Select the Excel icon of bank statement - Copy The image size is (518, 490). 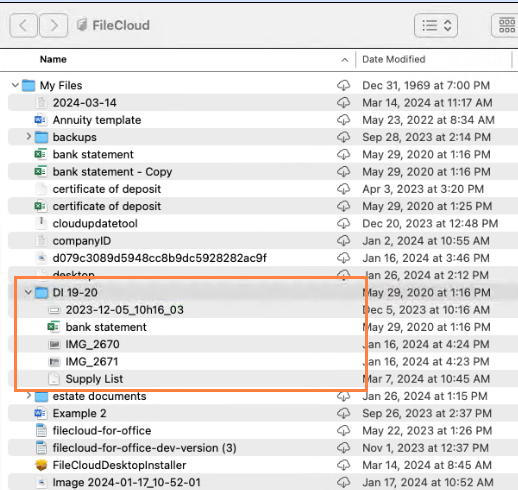pos(40,172)
